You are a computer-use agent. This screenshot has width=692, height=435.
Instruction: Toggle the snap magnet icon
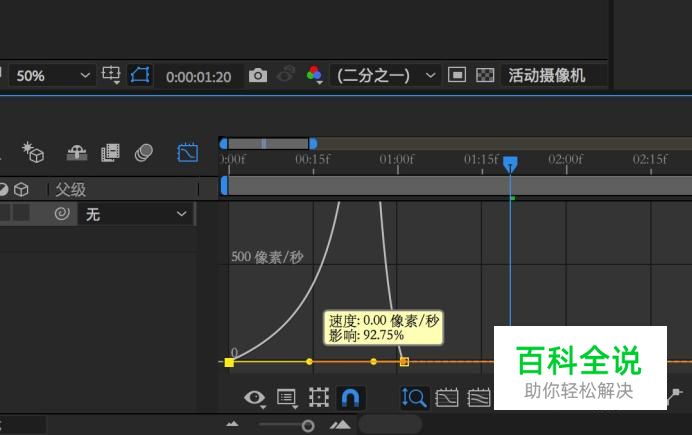350,398
